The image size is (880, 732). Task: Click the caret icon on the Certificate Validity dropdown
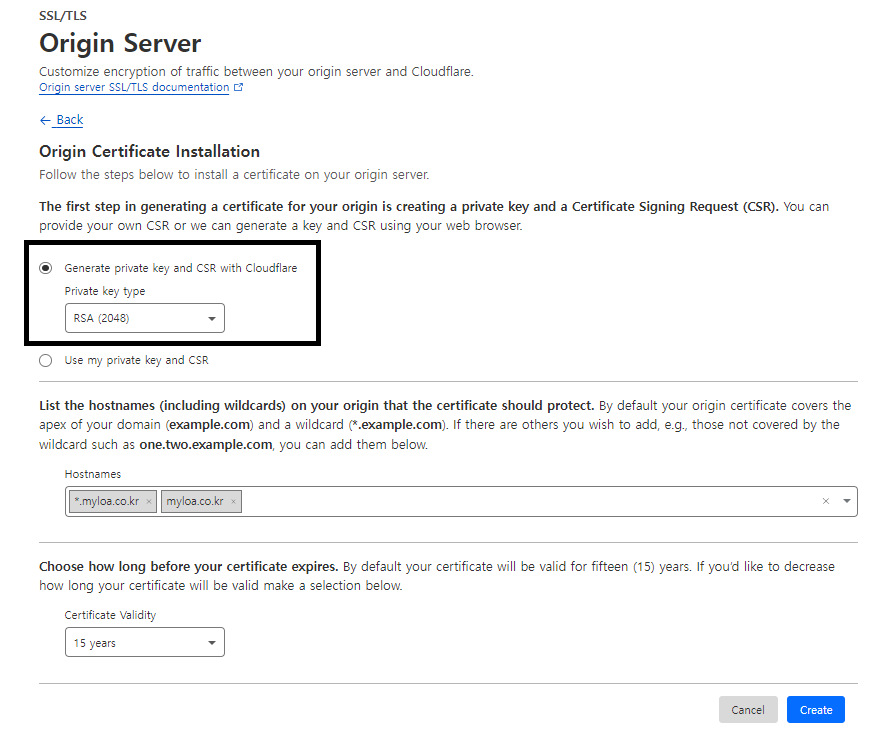(212, 642)
